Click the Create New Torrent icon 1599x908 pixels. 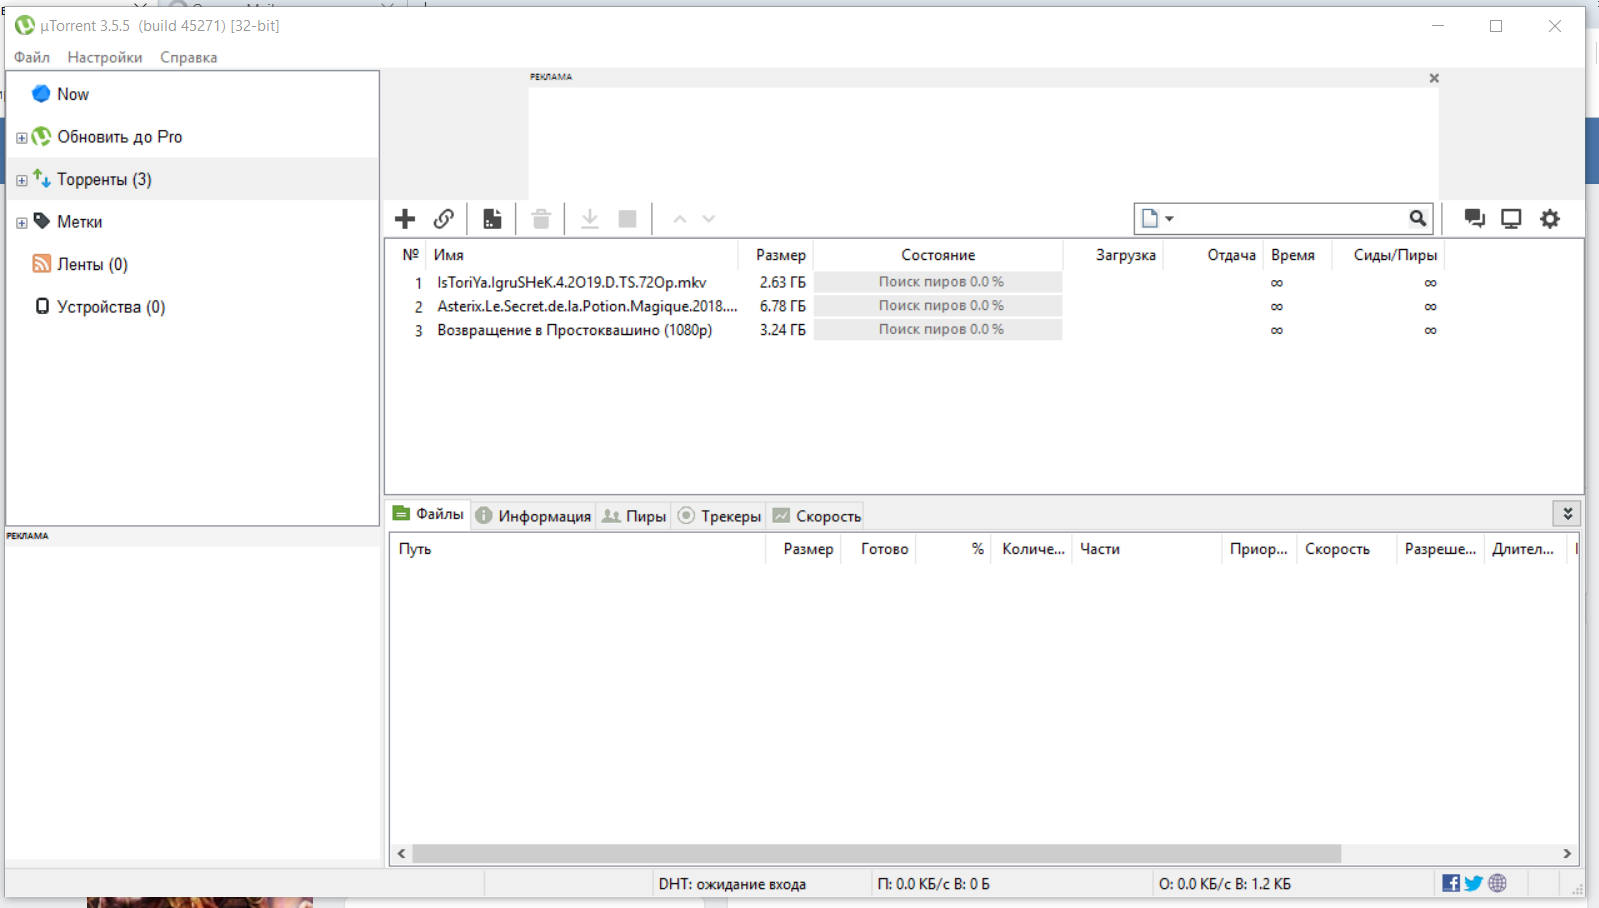(492, 219)
